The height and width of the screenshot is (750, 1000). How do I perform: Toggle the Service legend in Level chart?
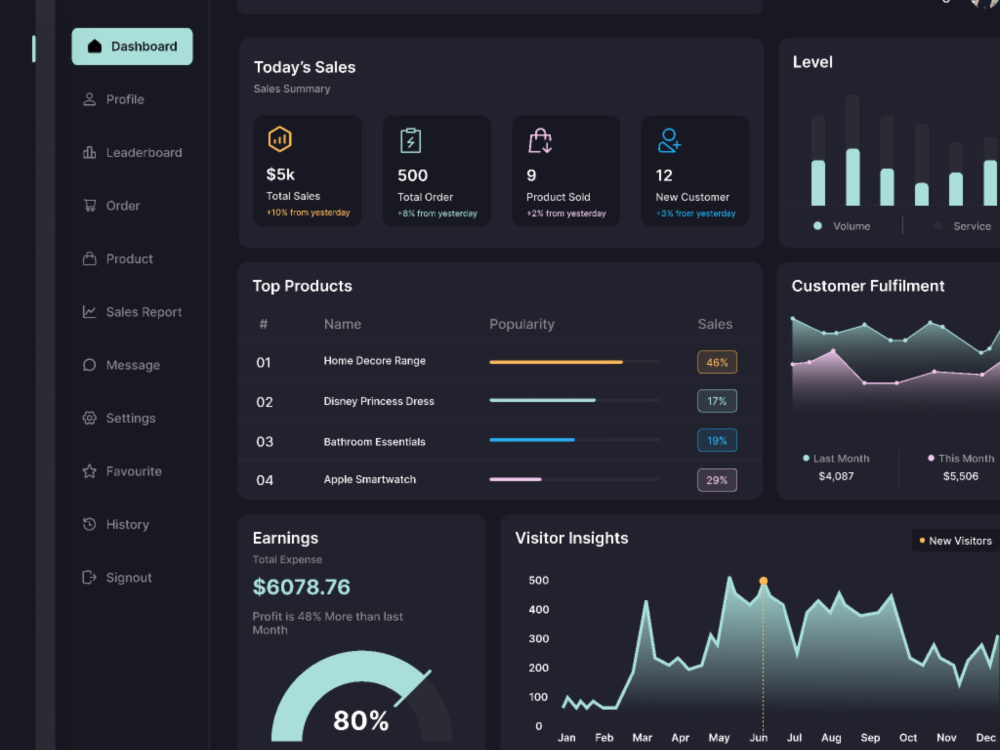coord(962,226)
